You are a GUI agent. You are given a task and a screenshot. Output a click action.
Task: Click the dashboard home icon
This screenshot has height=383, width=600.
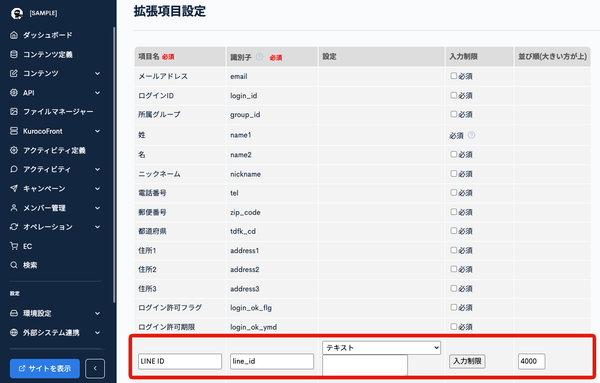tap(14, 35)
